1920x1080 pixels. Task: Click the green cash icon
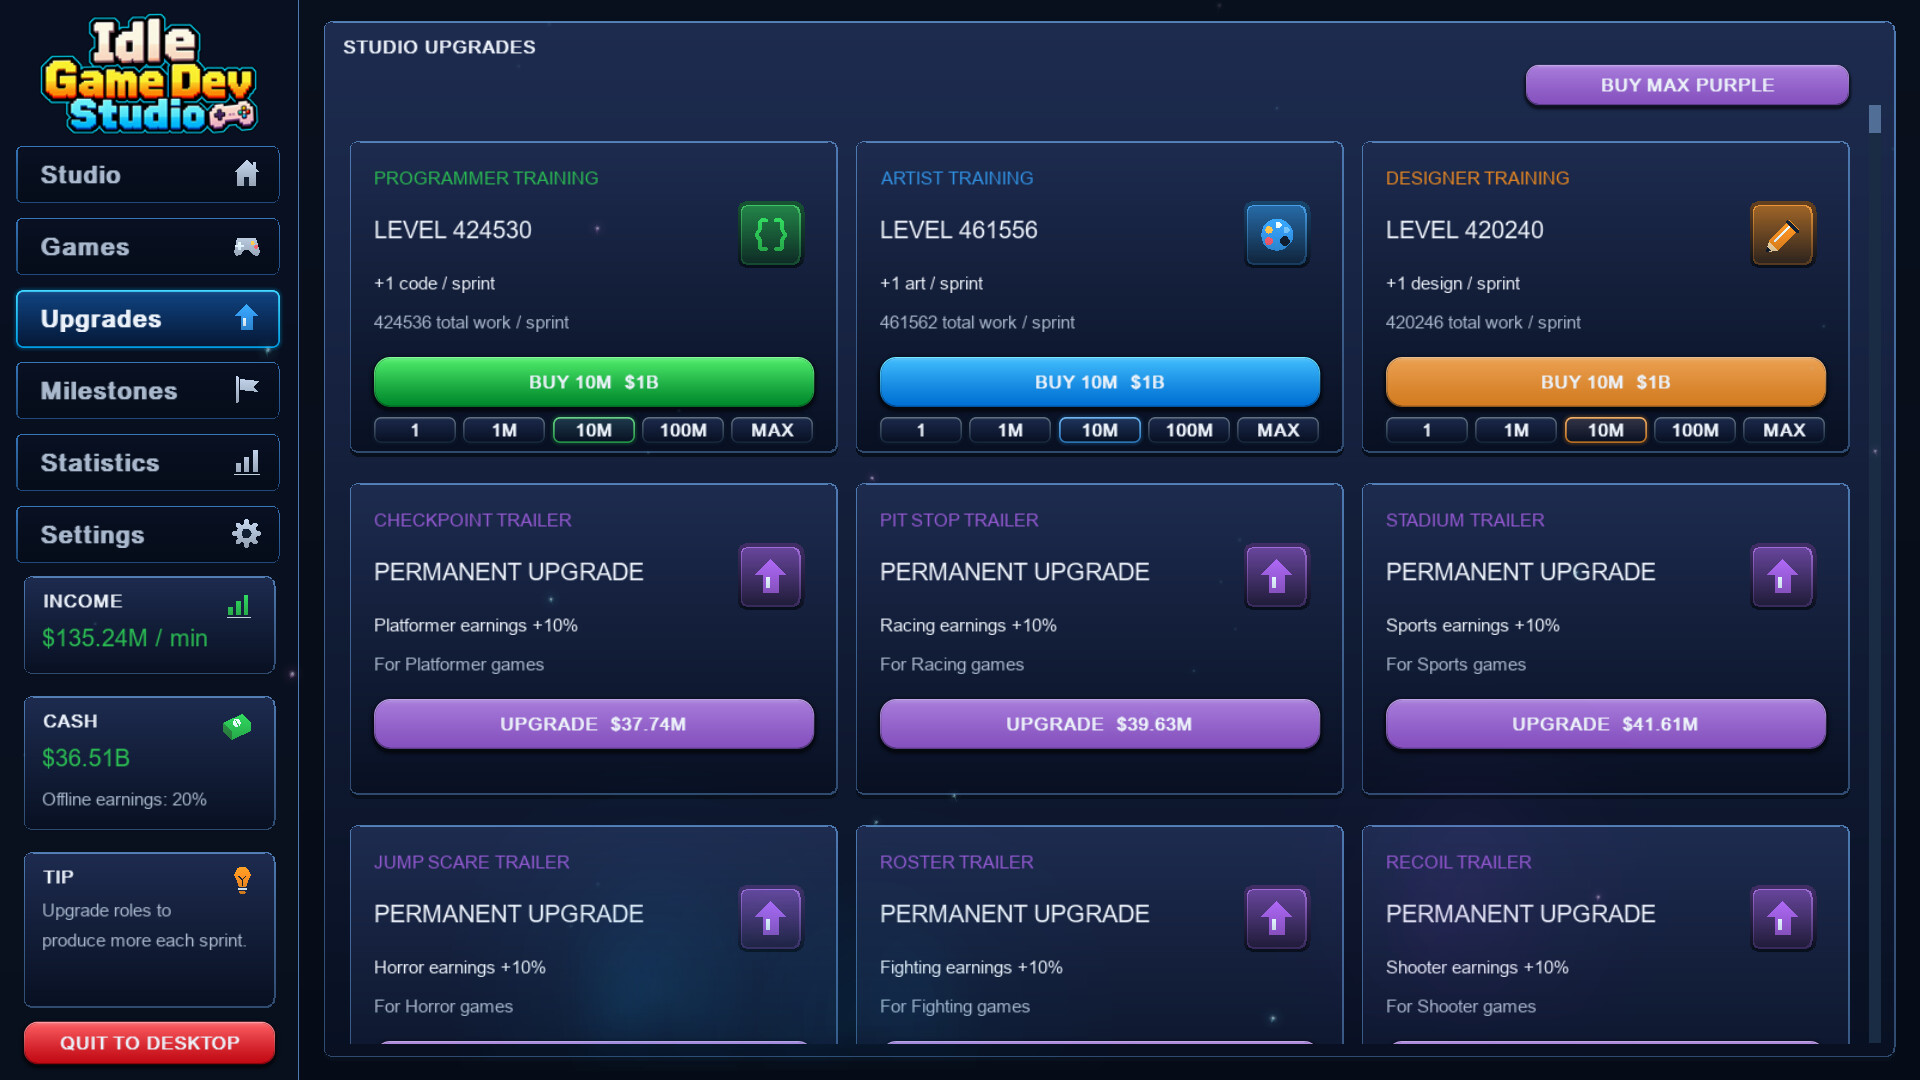coord(237,727)
